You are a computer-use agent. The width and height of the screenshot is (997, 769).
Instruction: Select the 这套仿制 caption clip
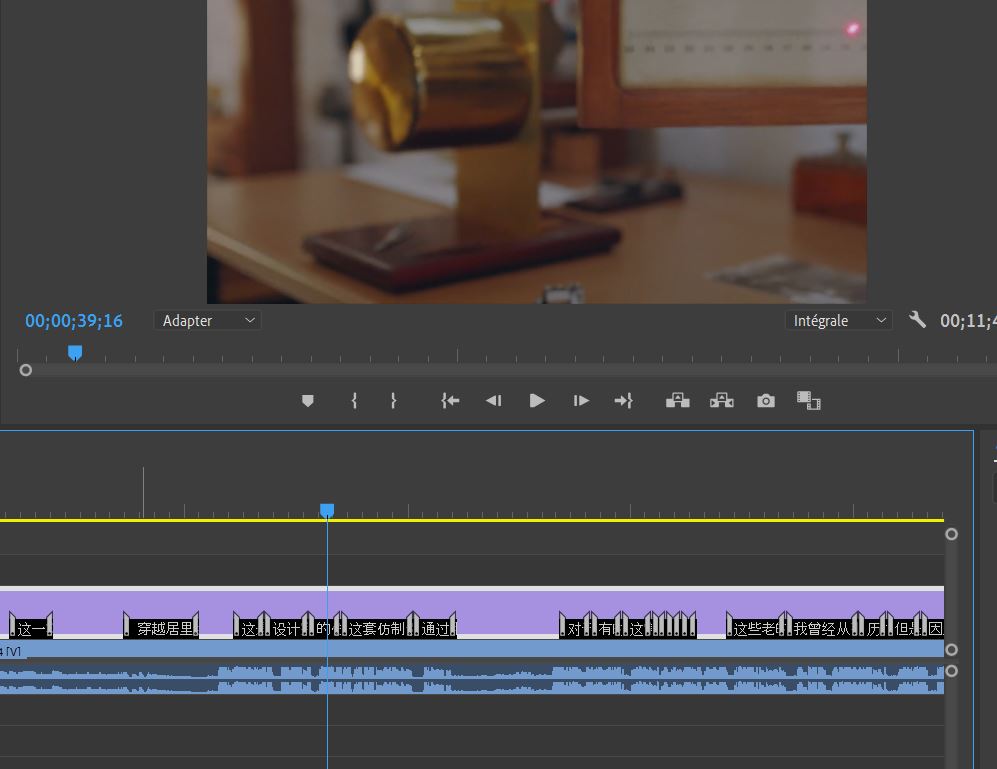point(376,629)
